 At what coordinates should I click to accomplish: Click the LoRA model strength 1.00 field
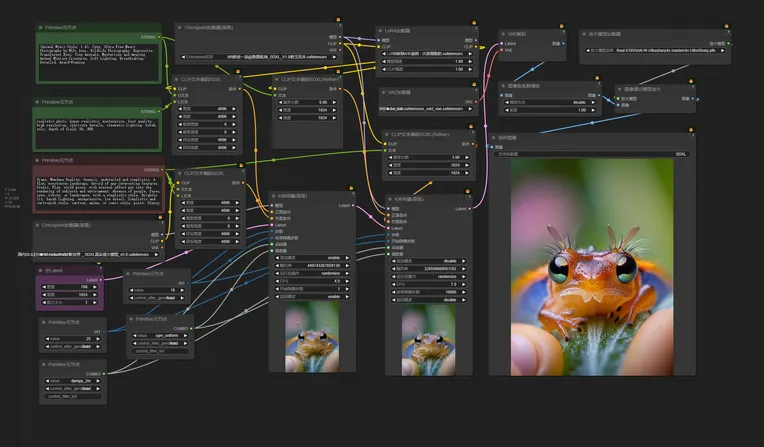(x=427, y=62)
